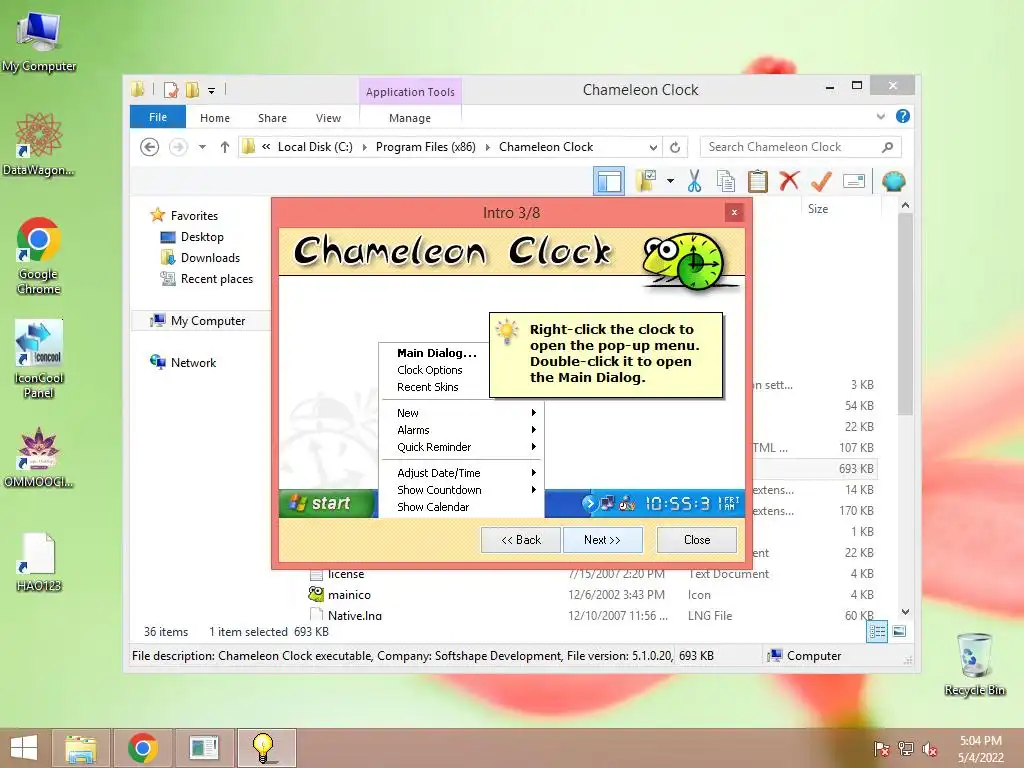1024x768 pixels.
Task: Click the Rename toolbar icon
Action: coord(854,181)
